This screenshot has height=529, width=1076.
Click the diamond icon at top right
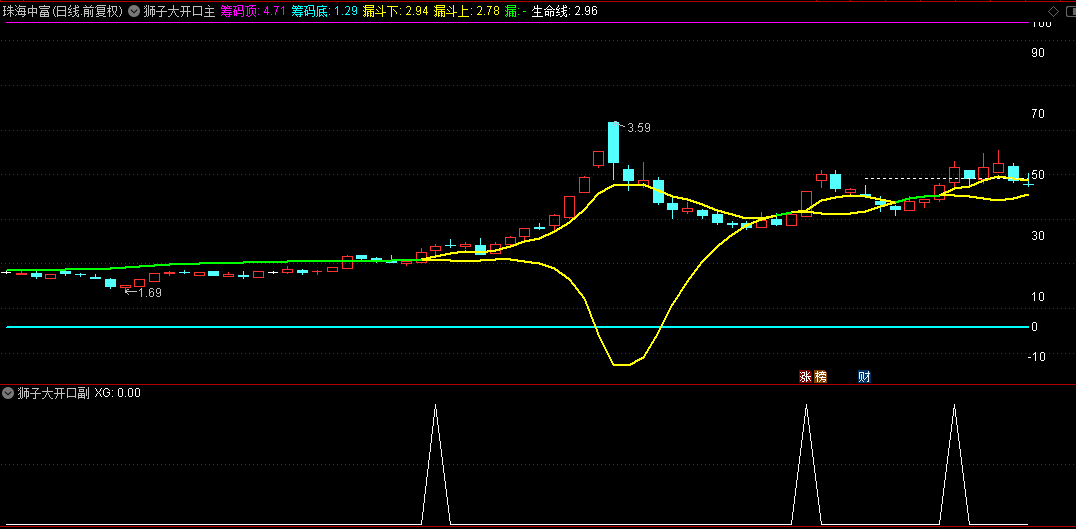click(1053, 11)
